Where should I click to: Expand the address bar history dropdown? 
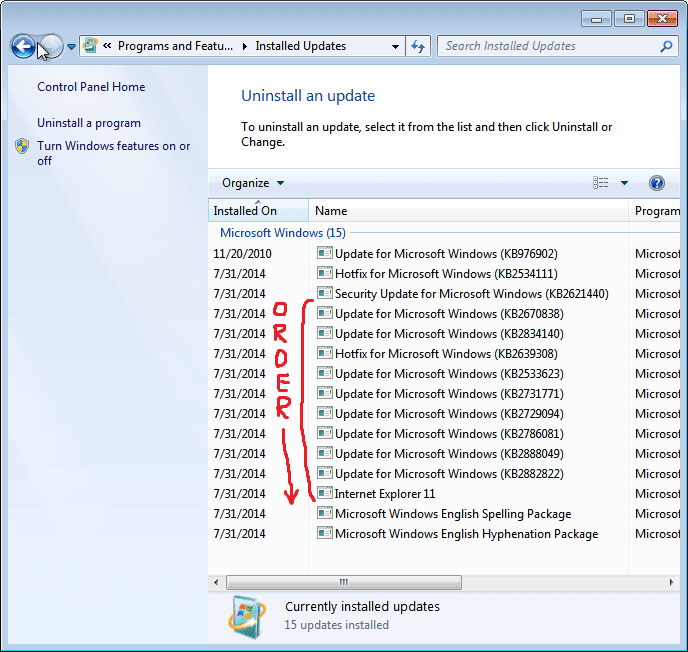click(x=395, y=47)
